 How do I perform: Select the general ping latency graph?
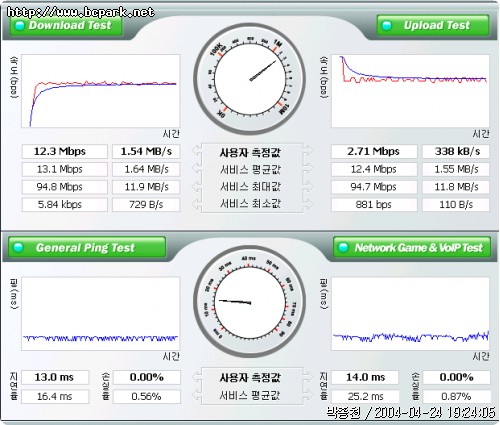tap(101, 313)
